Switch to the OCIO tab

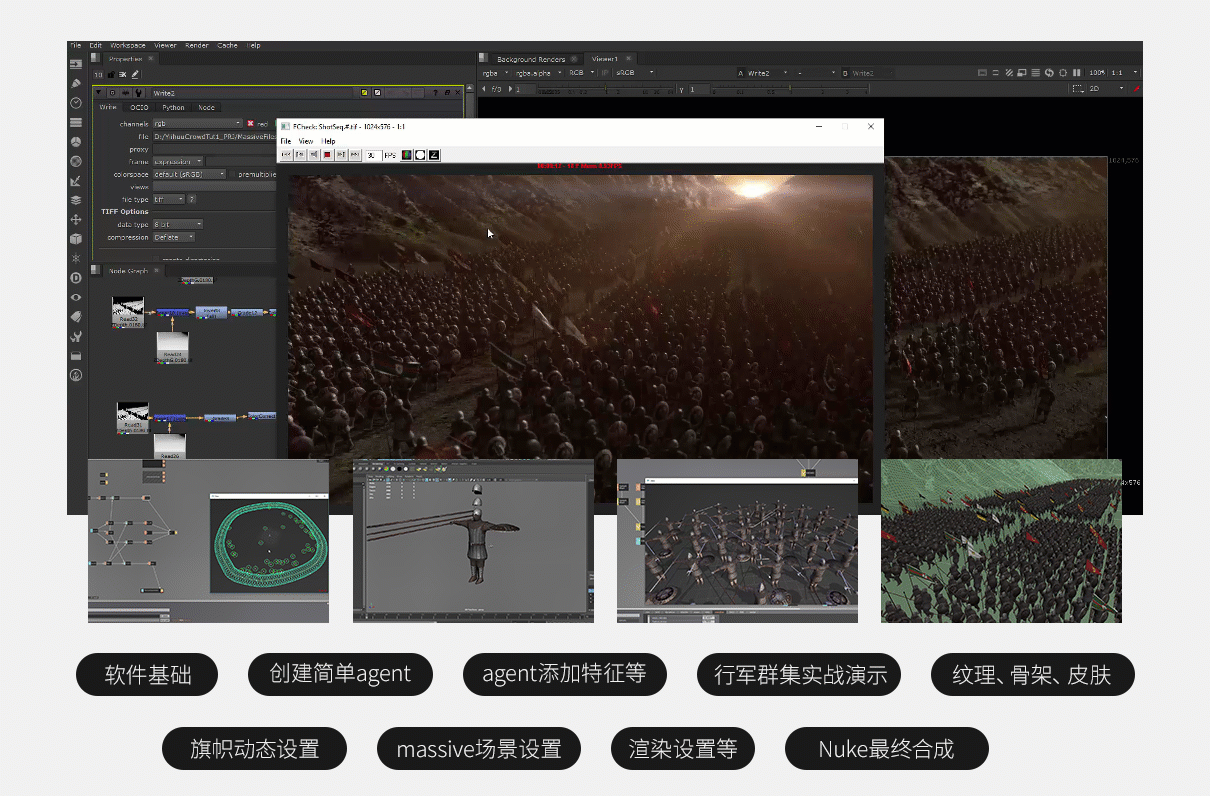pos(139,107)
